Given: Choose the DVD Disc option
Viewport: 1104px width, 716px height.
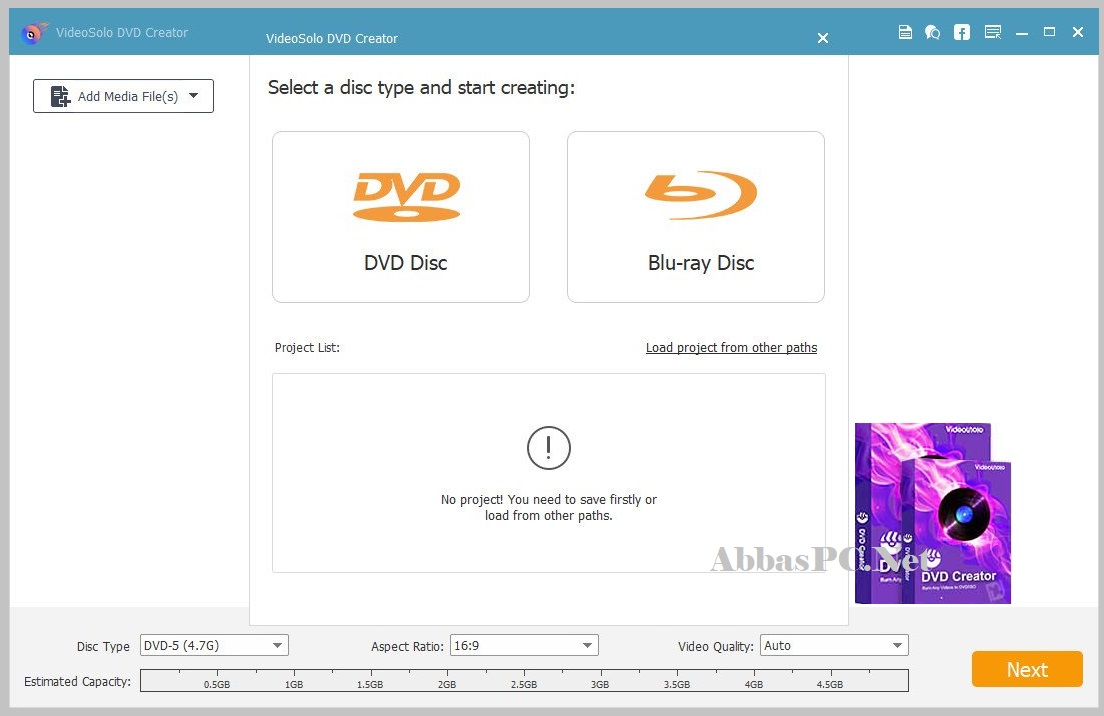Looking at the screenshot, I should pos(401,217).
